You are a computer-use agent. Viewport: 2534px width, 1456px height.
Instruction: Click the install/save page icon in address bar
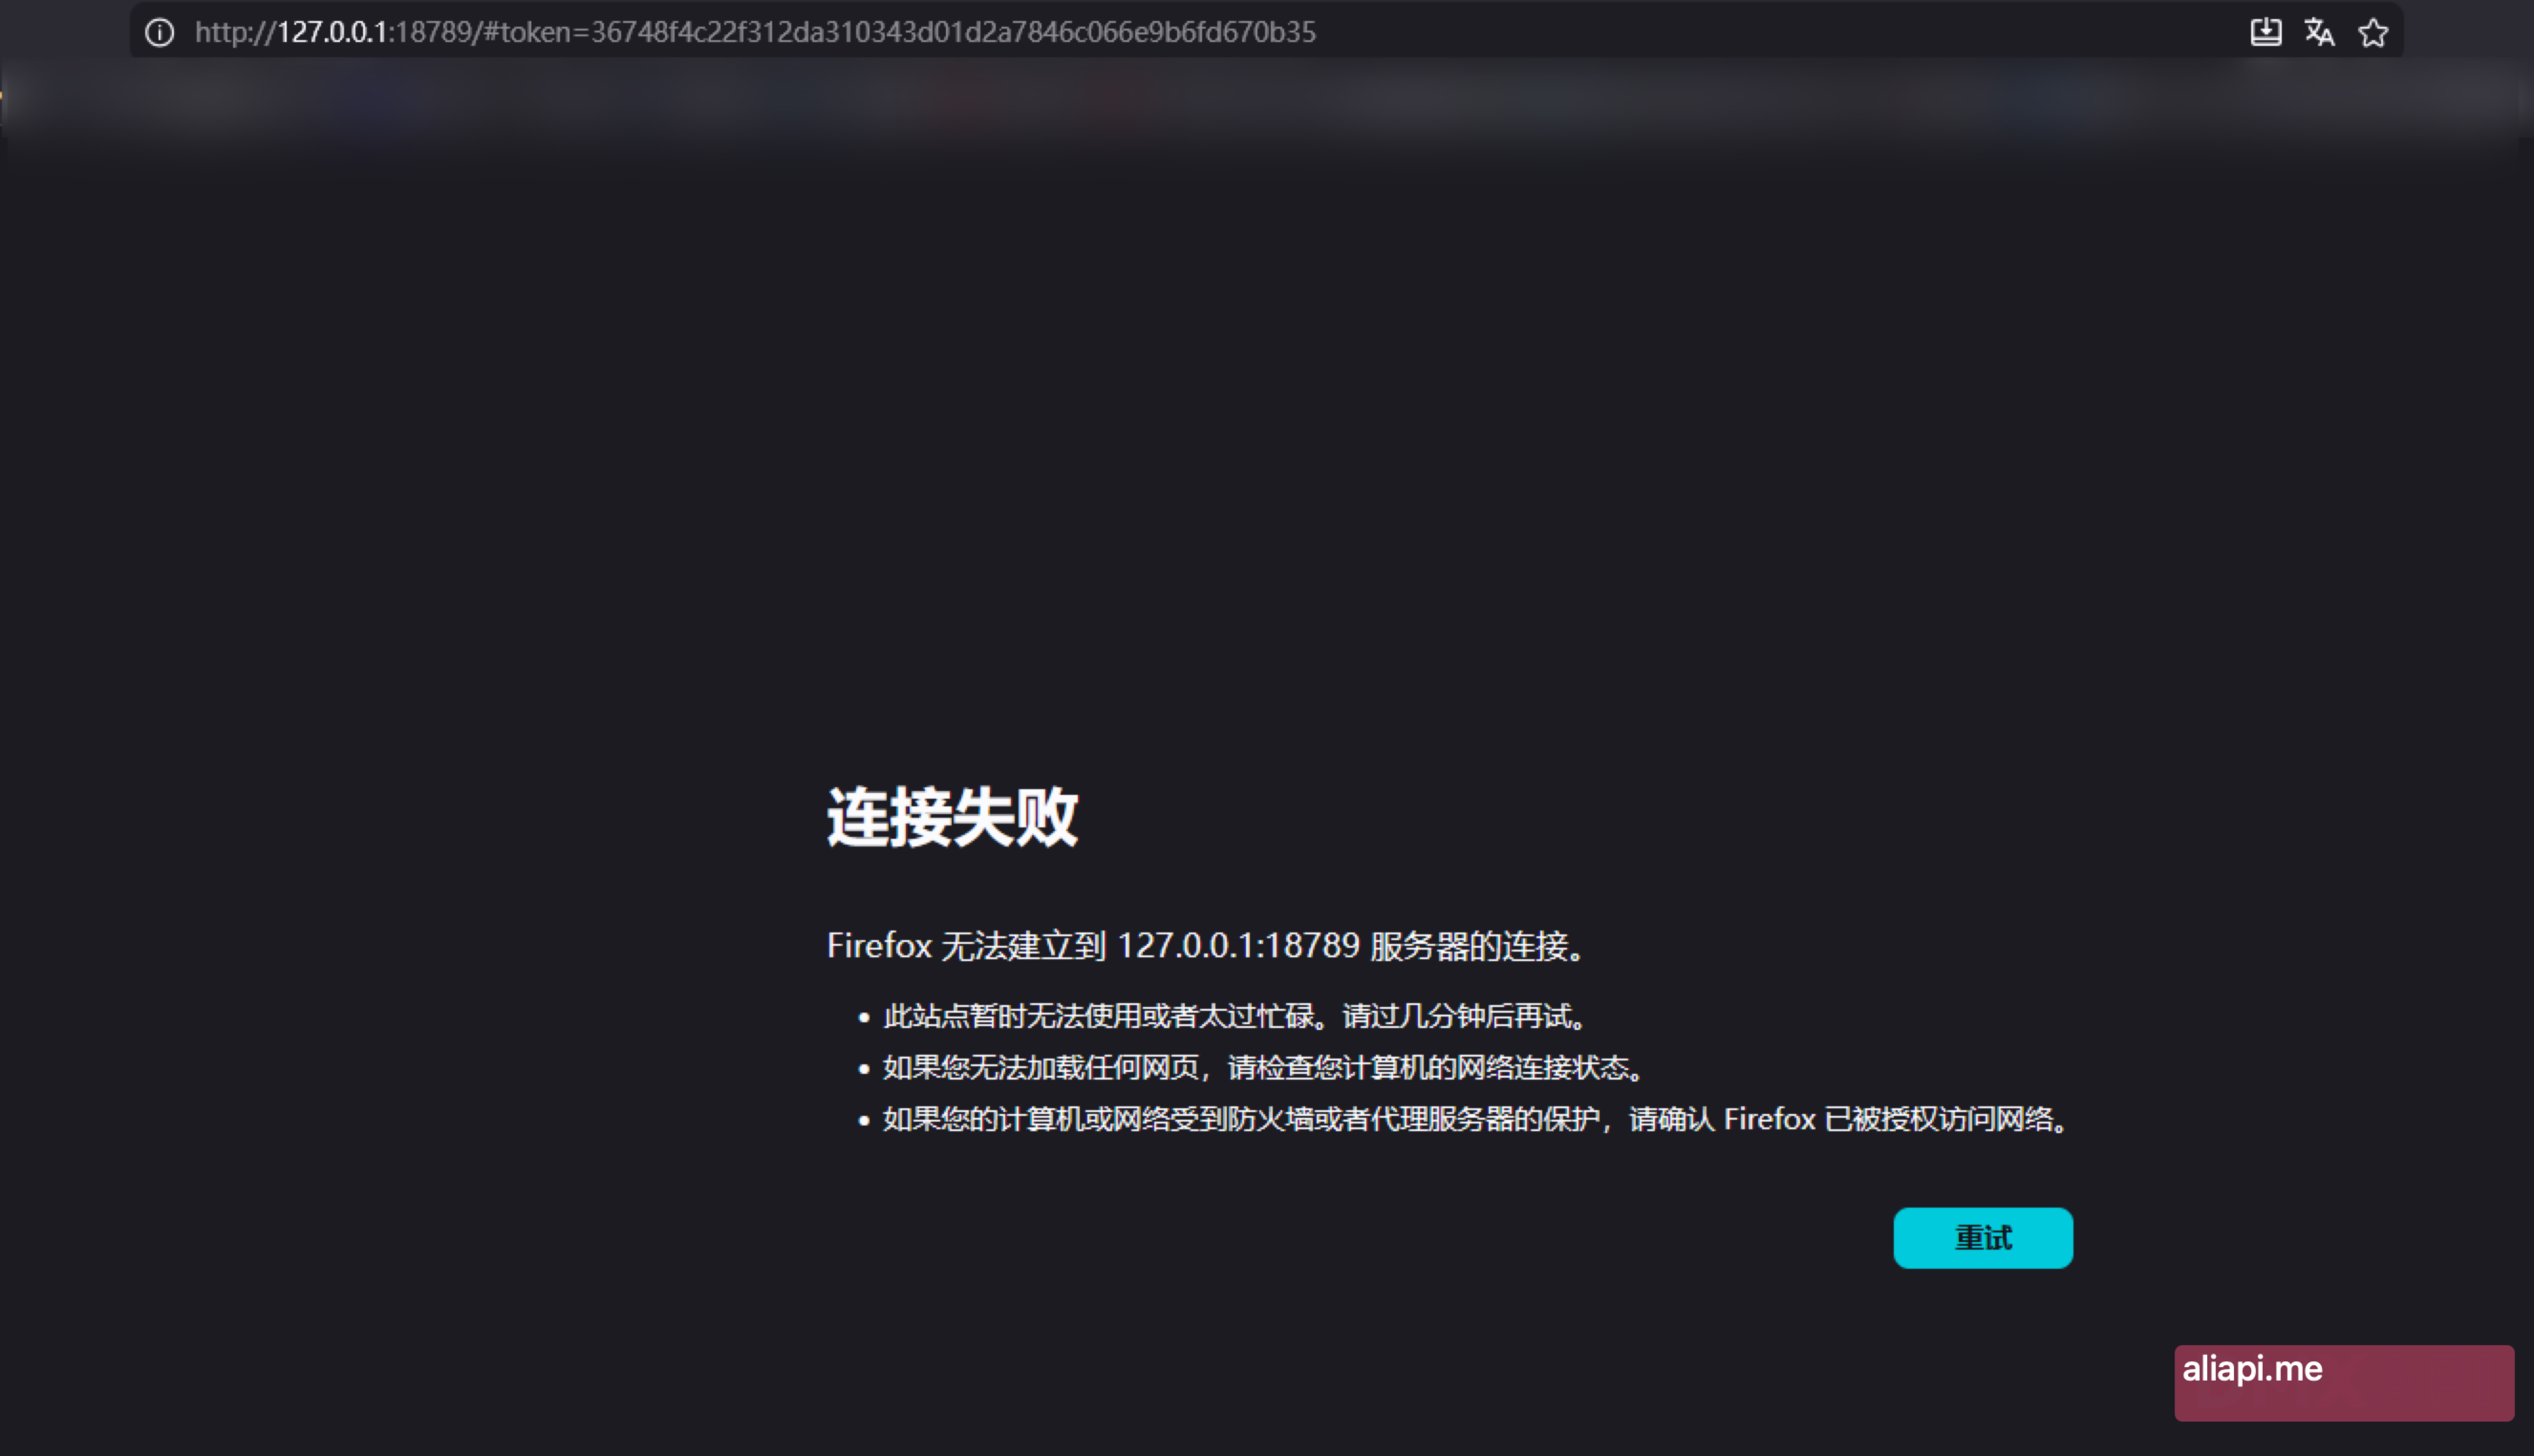2265,32
